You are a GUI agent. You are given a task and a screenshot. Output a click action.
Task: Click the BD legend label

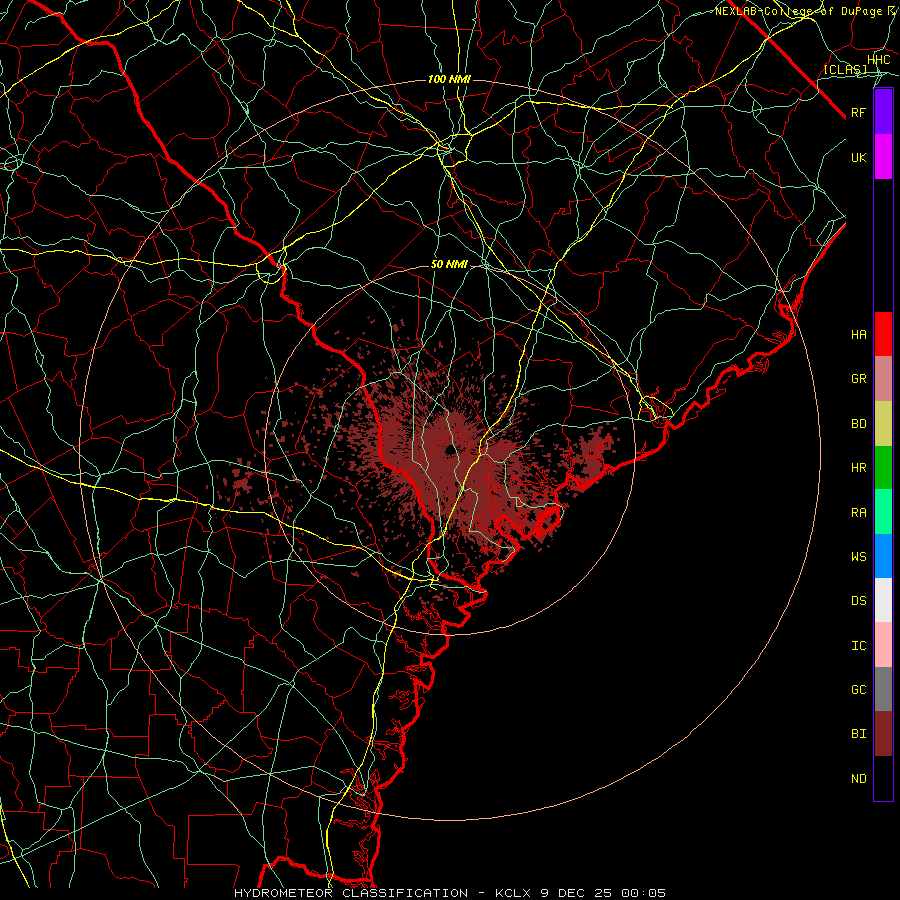tap(858, 424)
